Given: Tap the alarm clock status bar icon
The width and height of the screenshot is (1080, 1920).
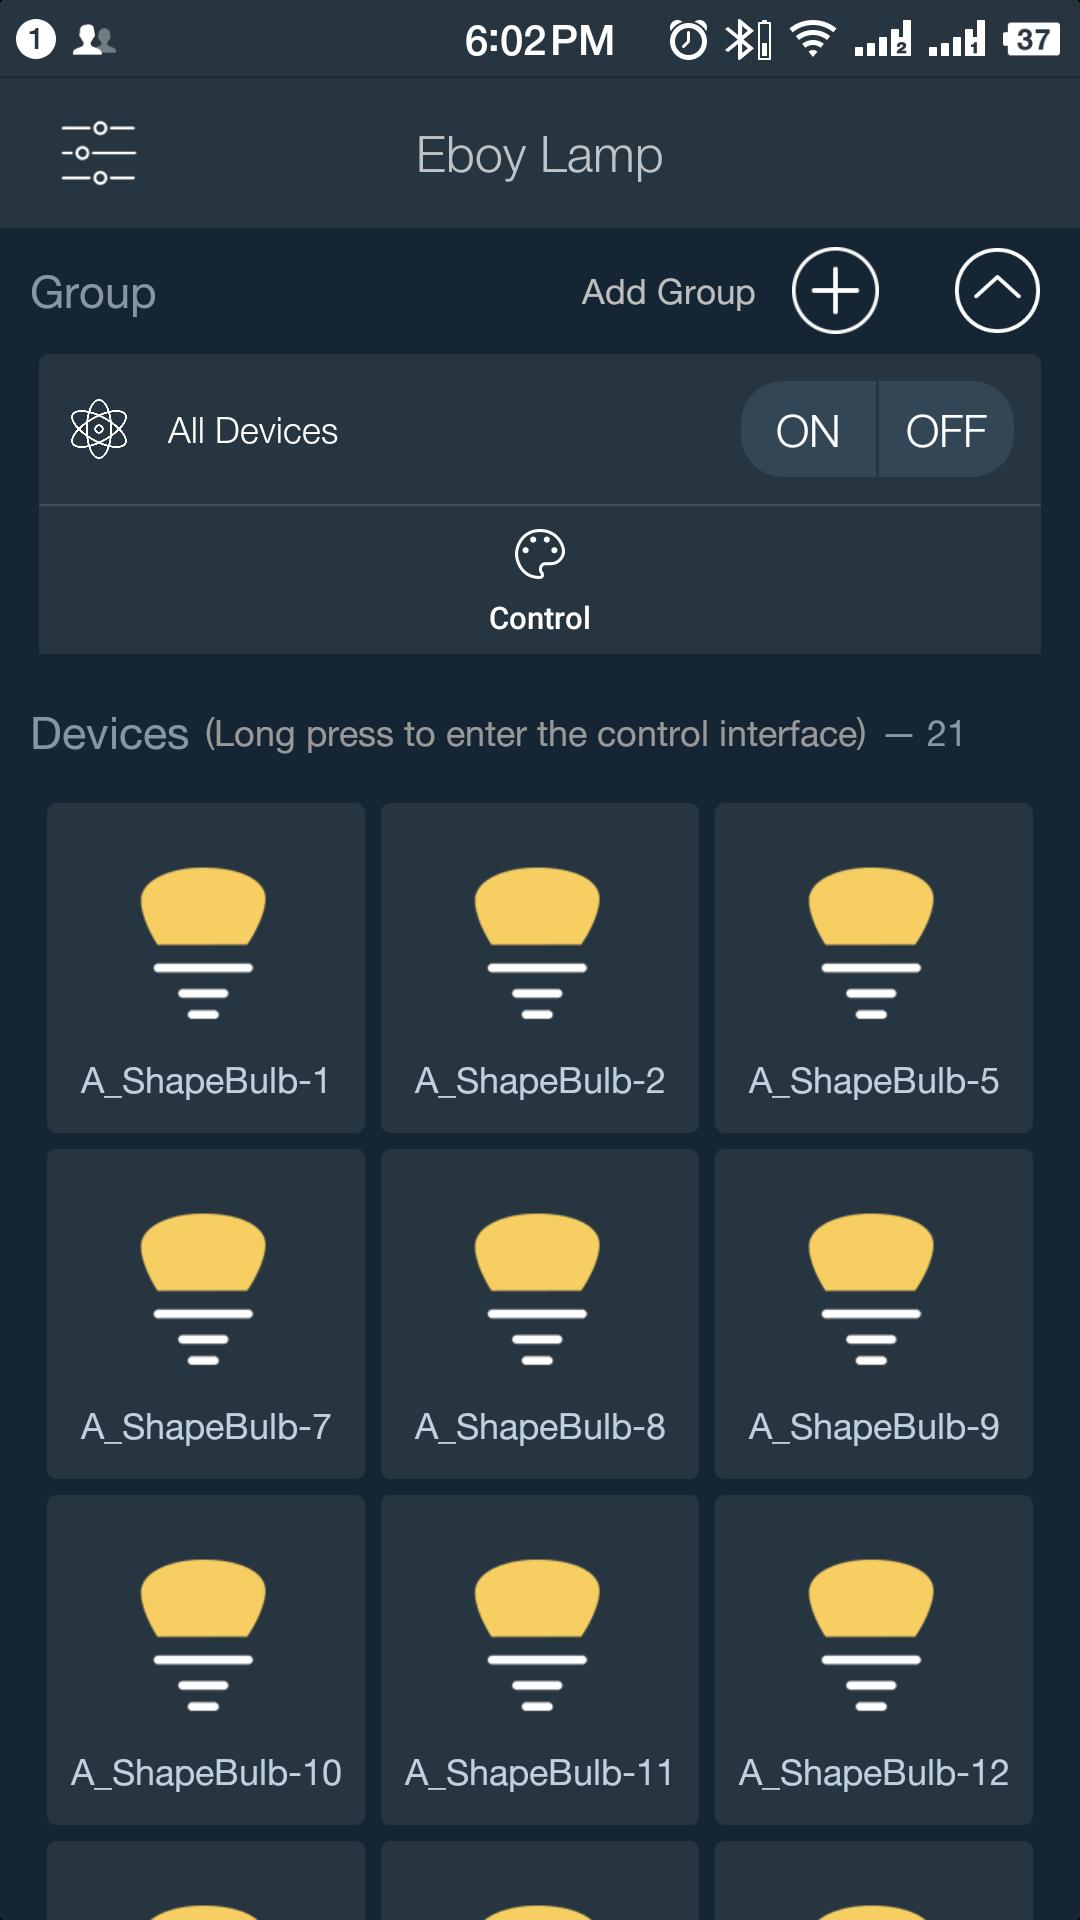Looking at the screenshot, I should click(688, 40).
